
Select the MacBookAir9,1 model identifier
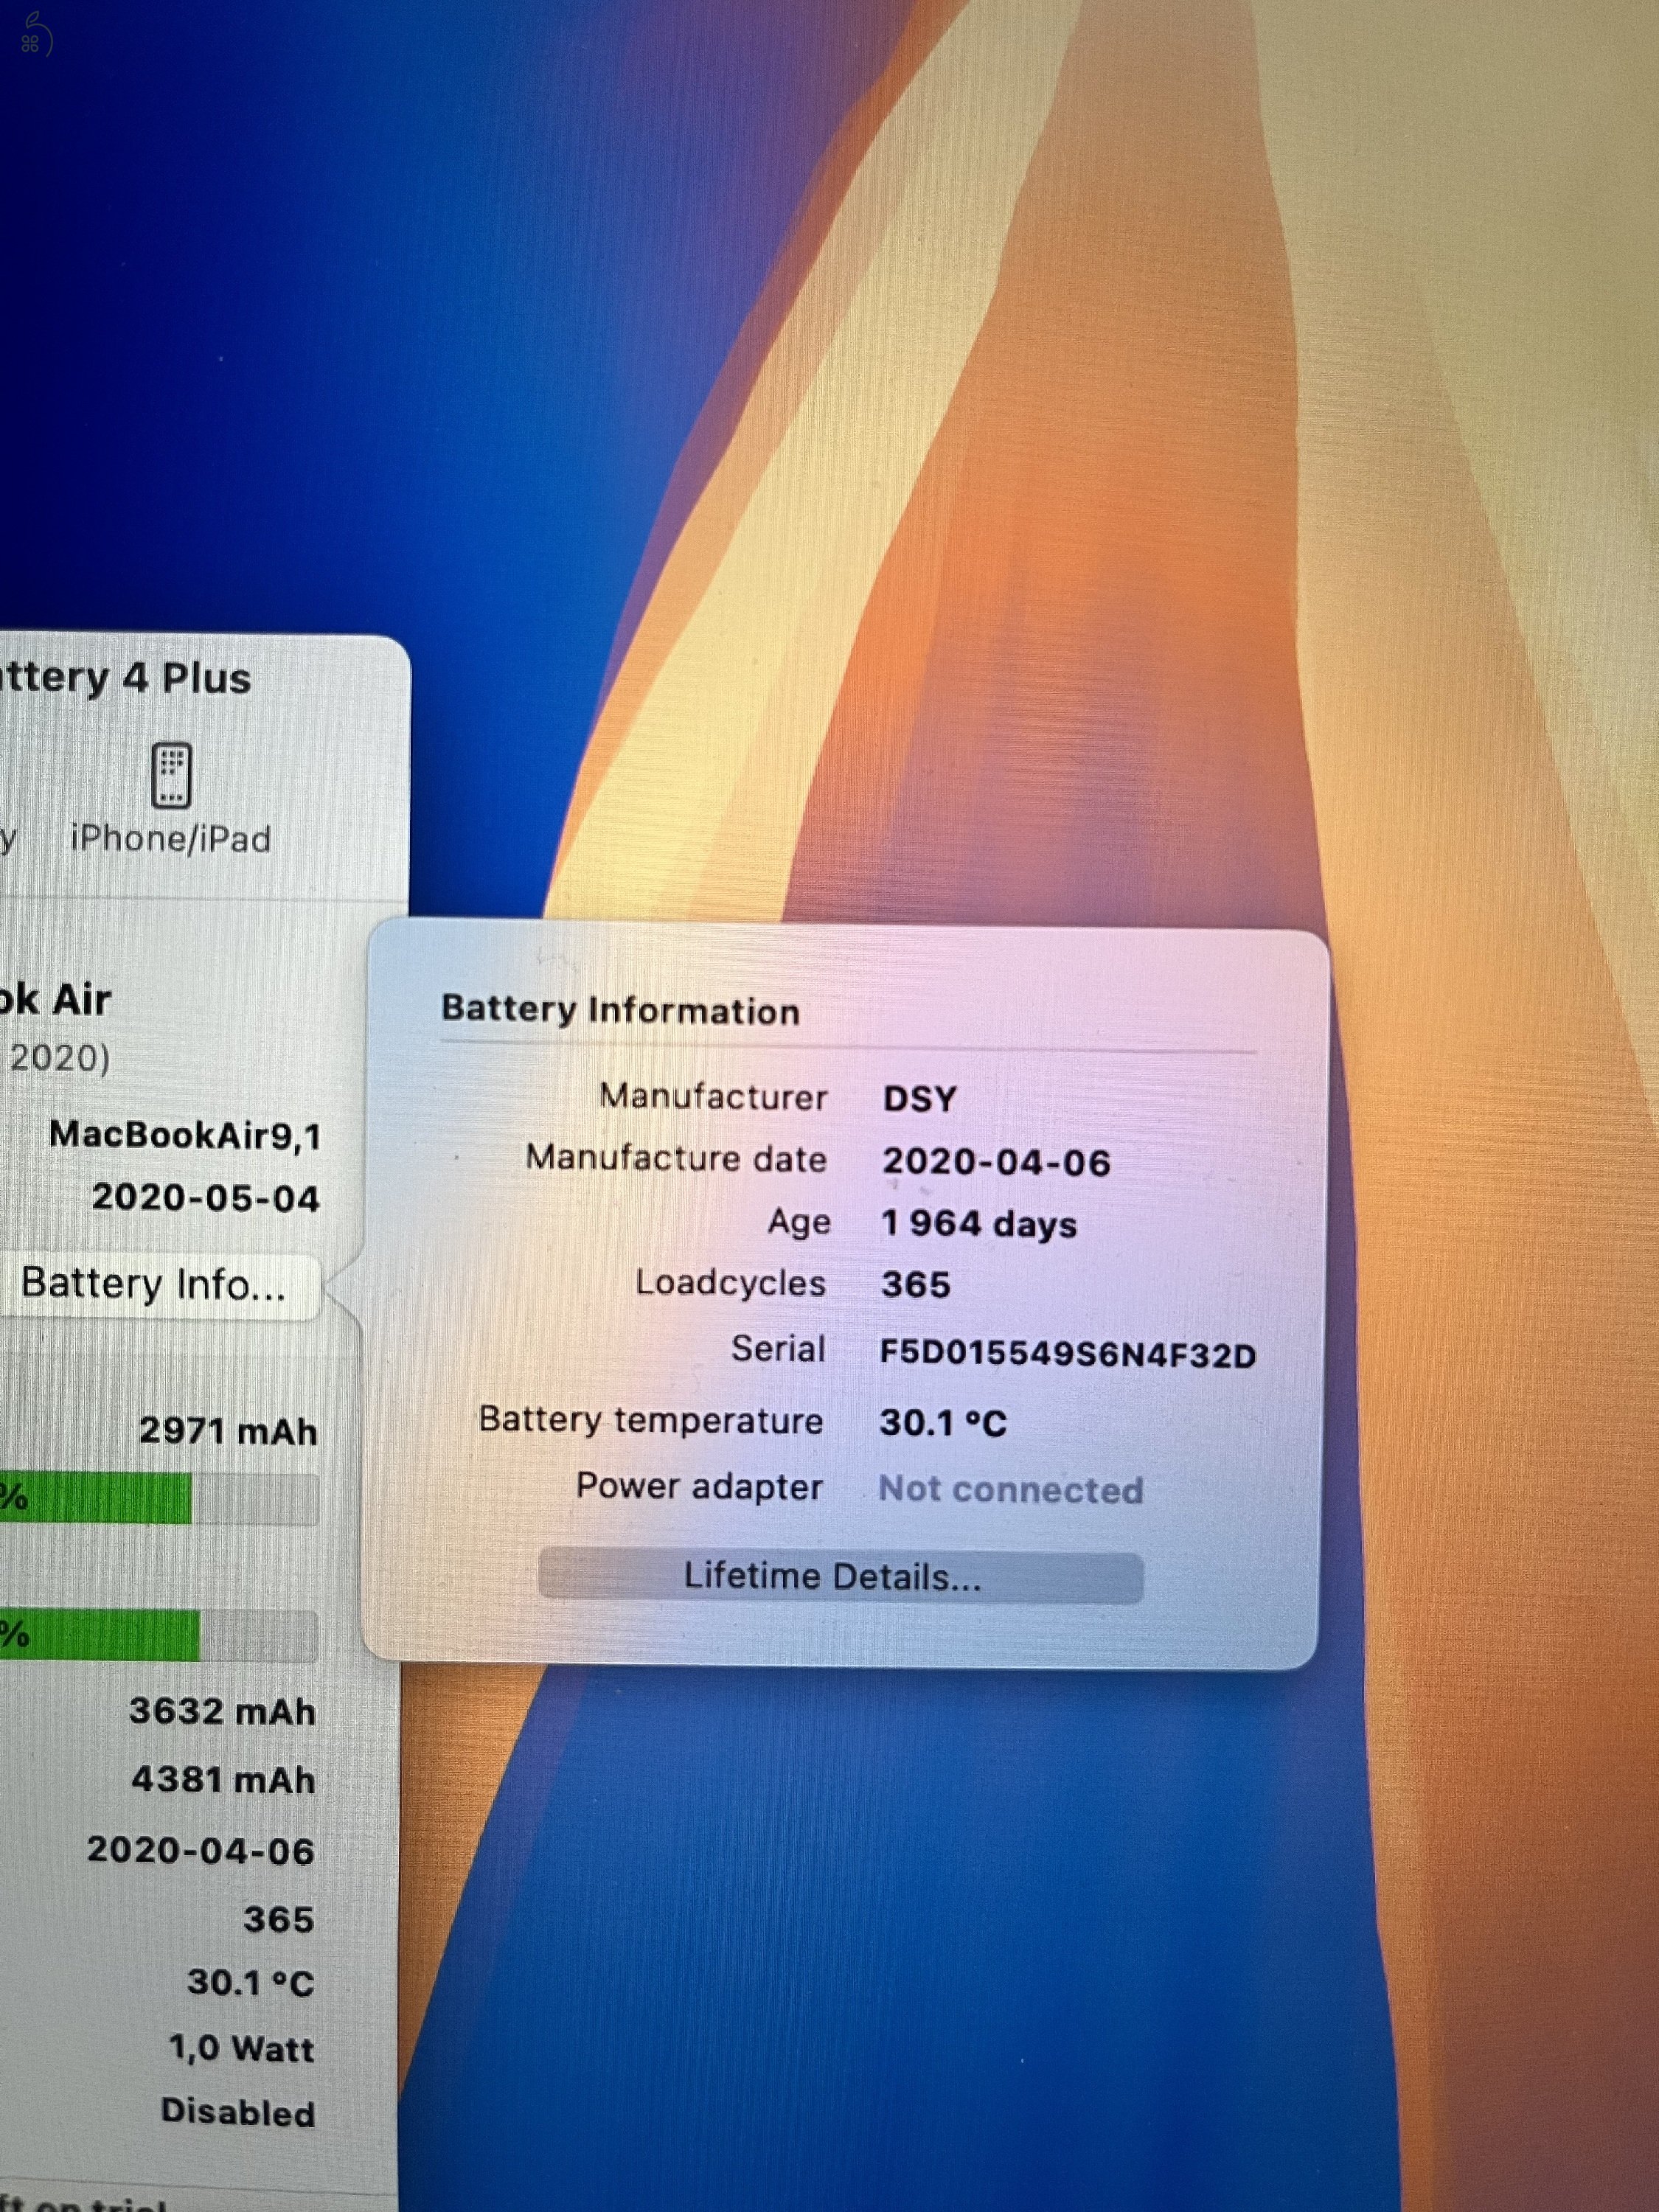point(185,1136)
